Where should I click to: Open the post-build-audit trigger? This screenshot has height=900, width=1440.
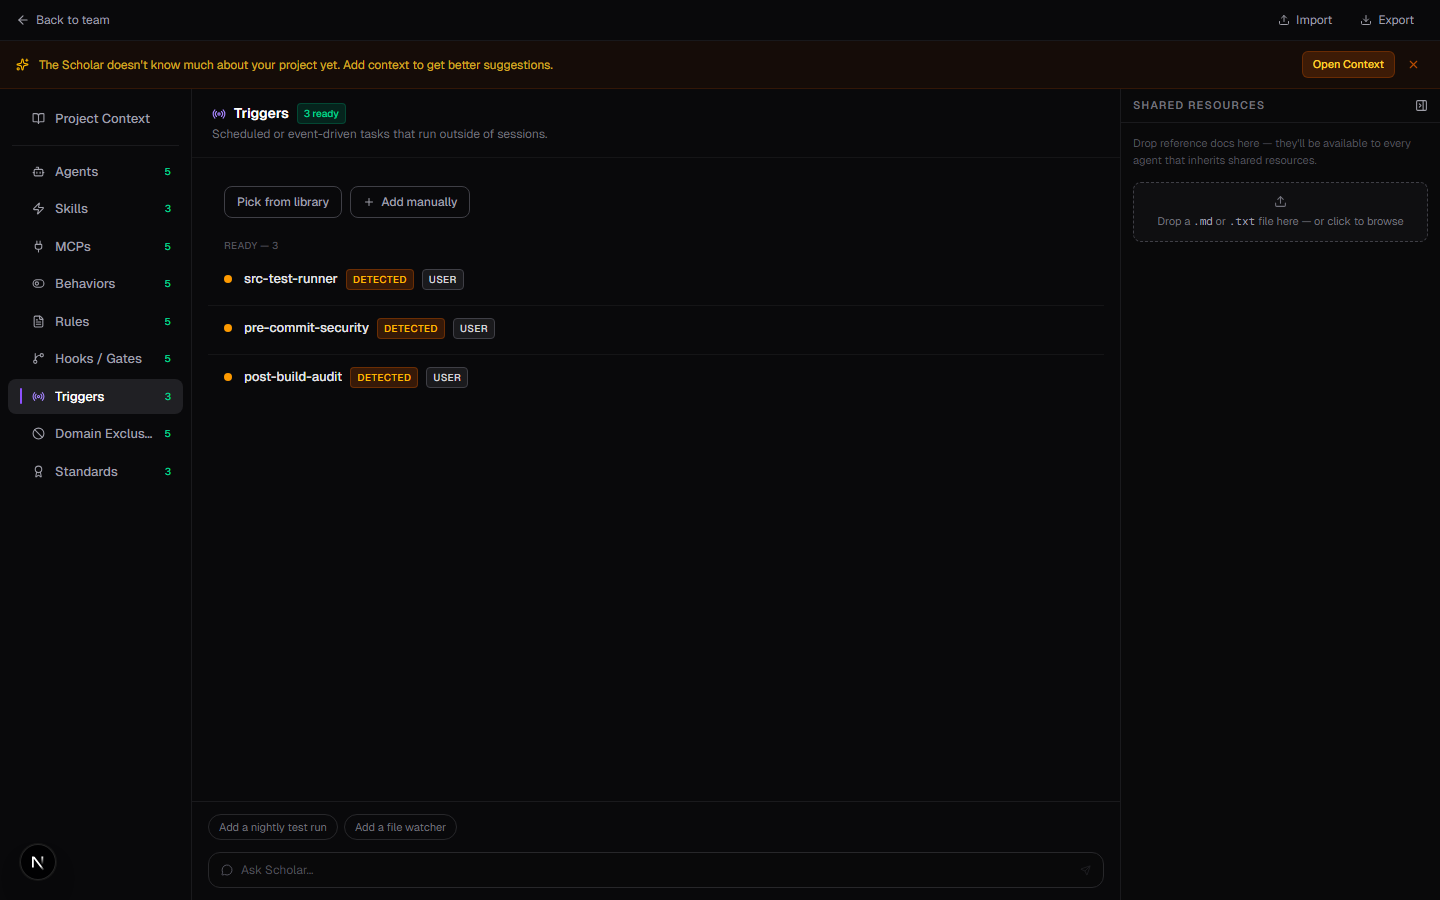tap(656, 378)
